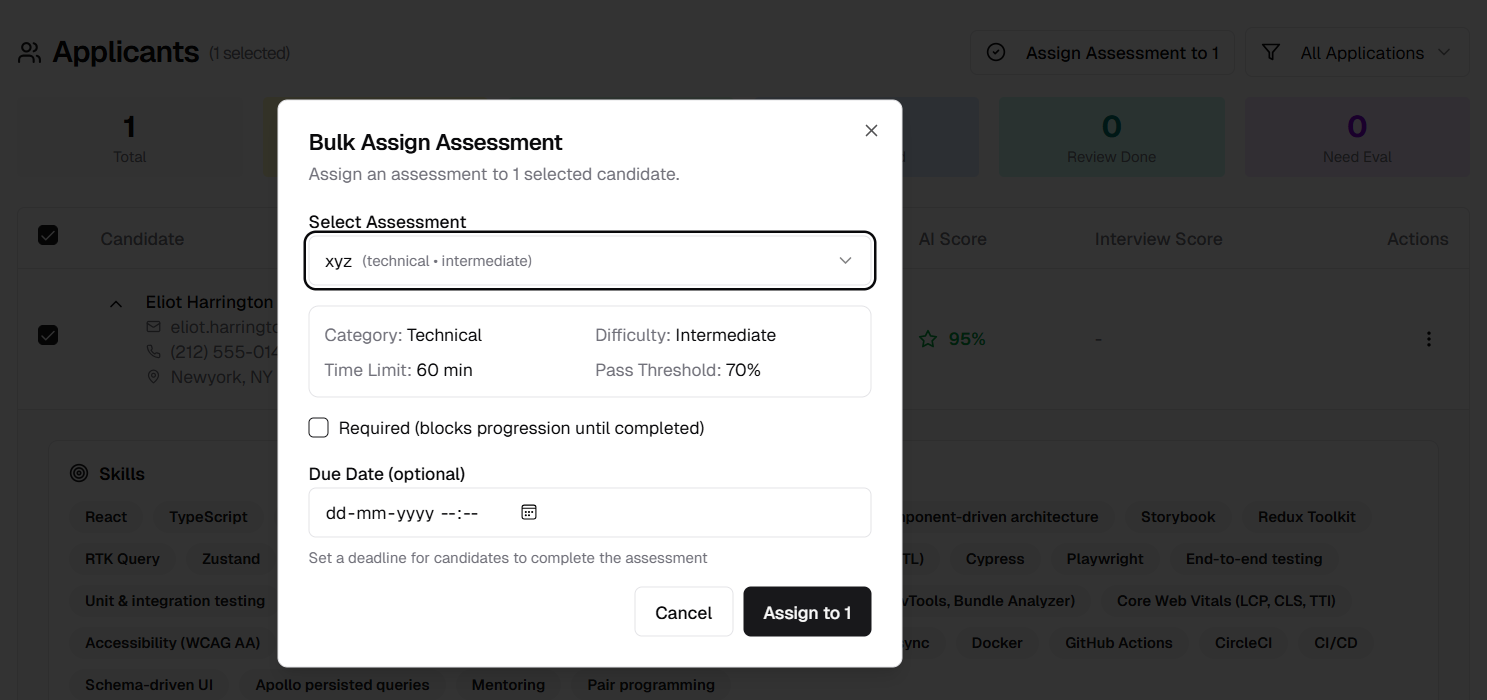Click Assign Assessment to 1 in header
This screenshot has width=1487, height=700.
click(x=1103, y=53)
